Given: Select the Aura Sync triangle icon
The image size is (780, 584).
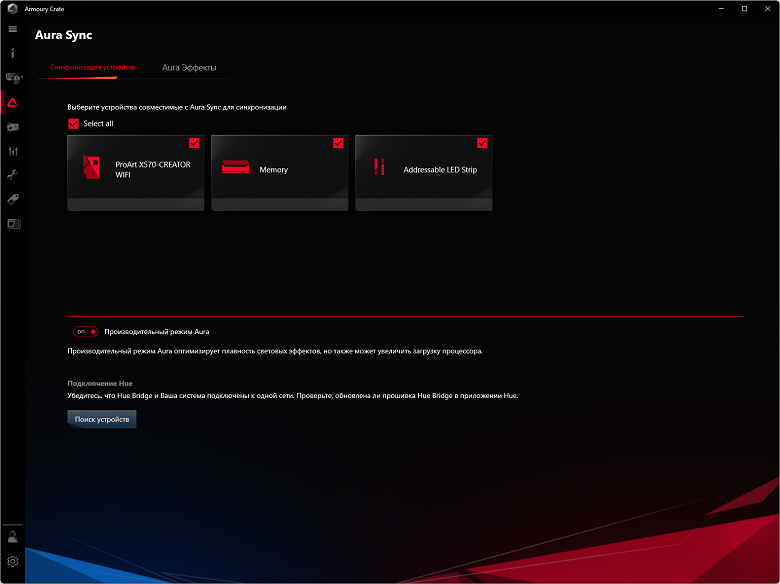Looking at the screenshot, I should 13,102.
